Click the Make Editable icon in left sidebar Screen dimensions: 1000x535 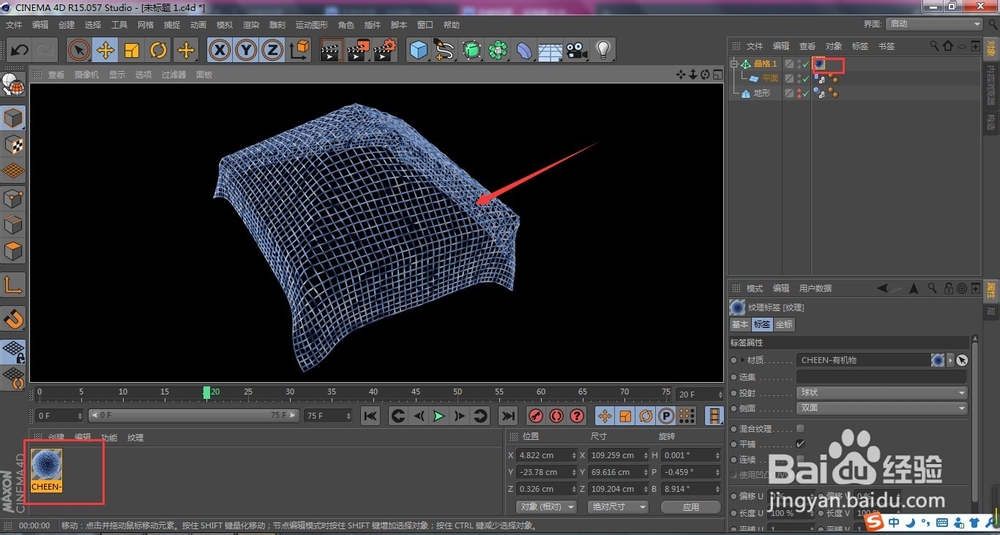(13, 84)
